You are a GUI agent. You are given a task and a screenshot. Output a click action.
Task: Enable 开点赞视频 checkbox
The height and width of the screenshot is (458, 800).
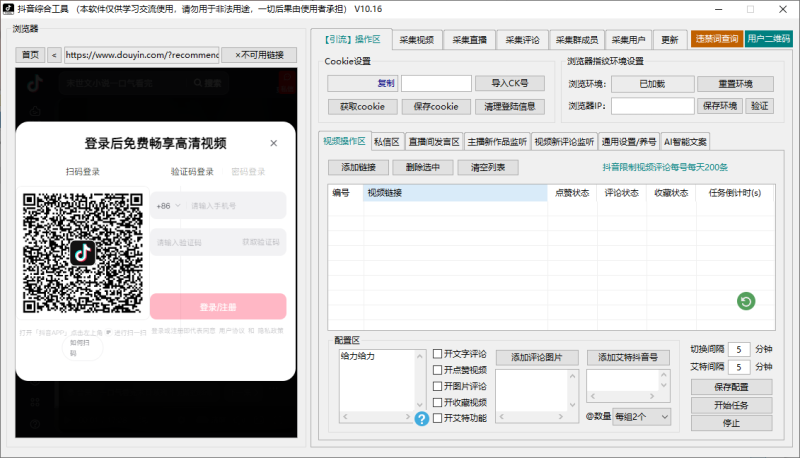point(437,370)
